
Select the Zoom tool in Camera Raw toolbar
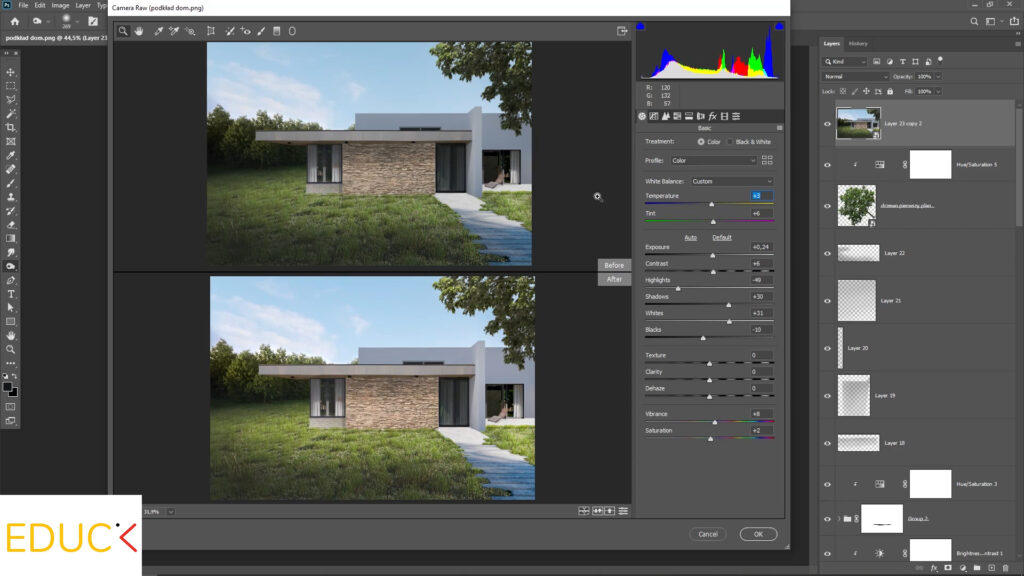point(123,31)
